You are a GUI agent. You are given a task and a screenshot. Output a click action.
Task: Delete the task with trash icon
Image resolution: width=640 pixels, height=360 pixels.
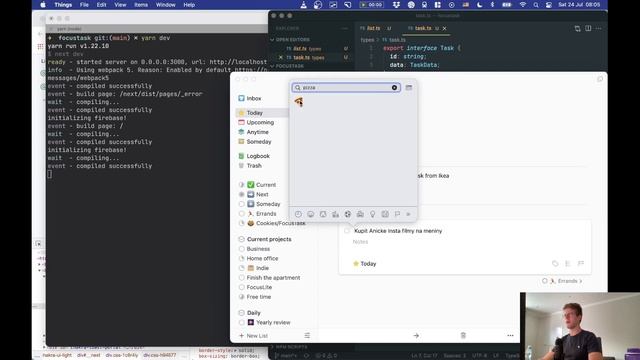(463, 336)
